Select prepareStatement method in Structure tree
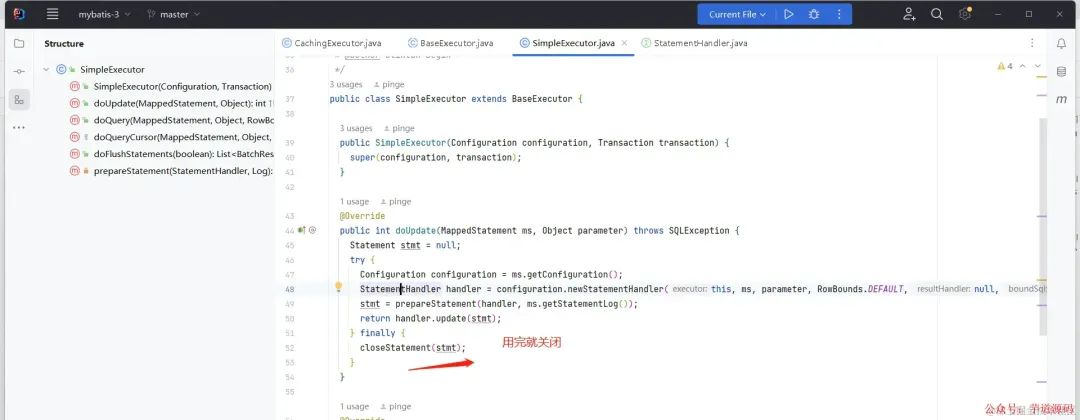This screenshot has height=420, width=1080. tap(183, 171)
